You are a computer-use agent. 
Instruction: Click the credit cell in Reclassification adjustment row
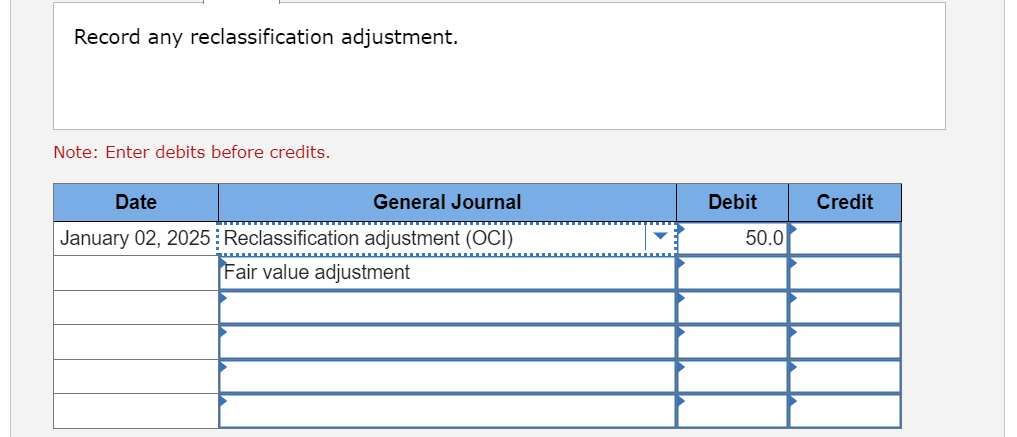[844, 239]
